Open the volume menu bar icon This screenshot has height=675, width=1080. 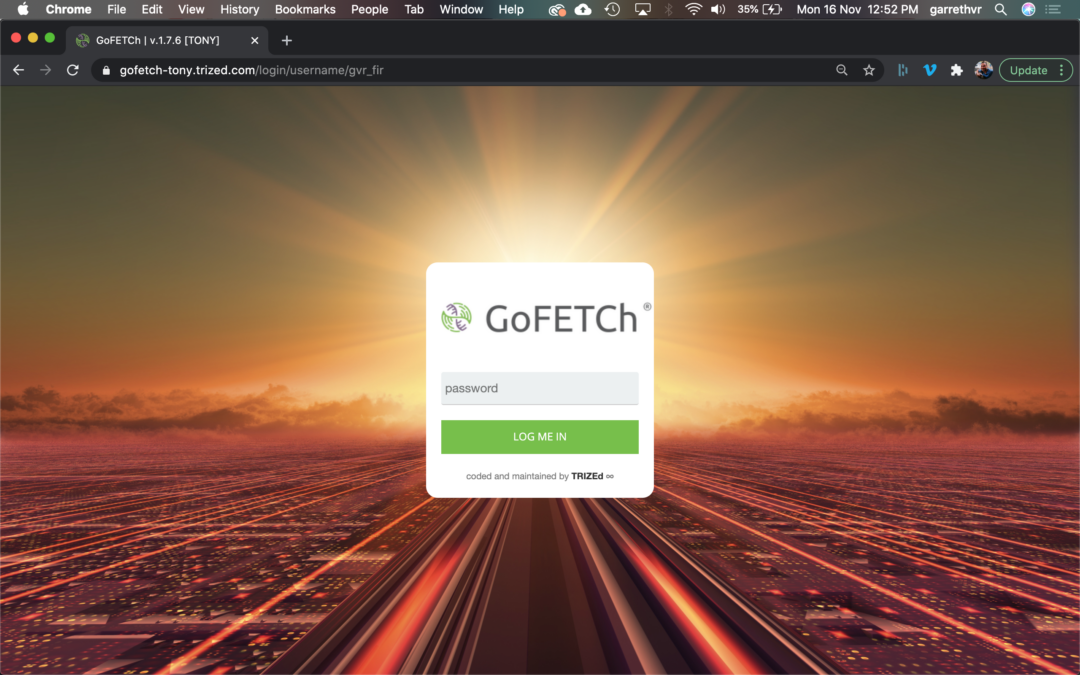(x=718, y=10)
